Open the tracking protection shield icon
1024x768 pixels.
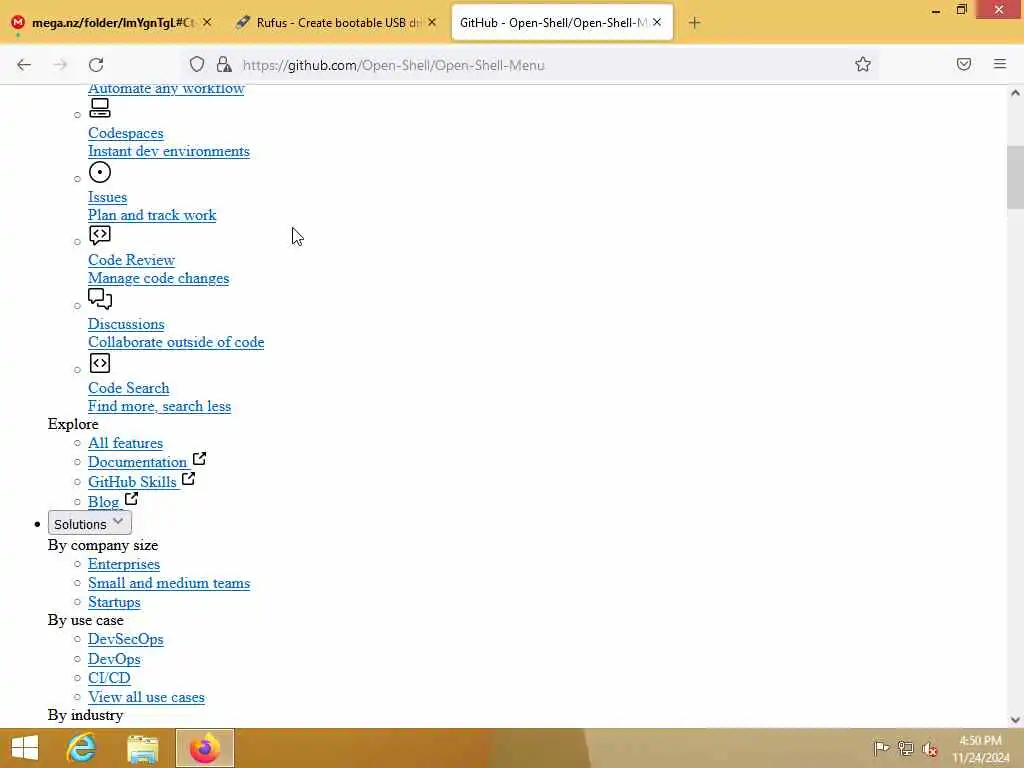click(197, 65)
